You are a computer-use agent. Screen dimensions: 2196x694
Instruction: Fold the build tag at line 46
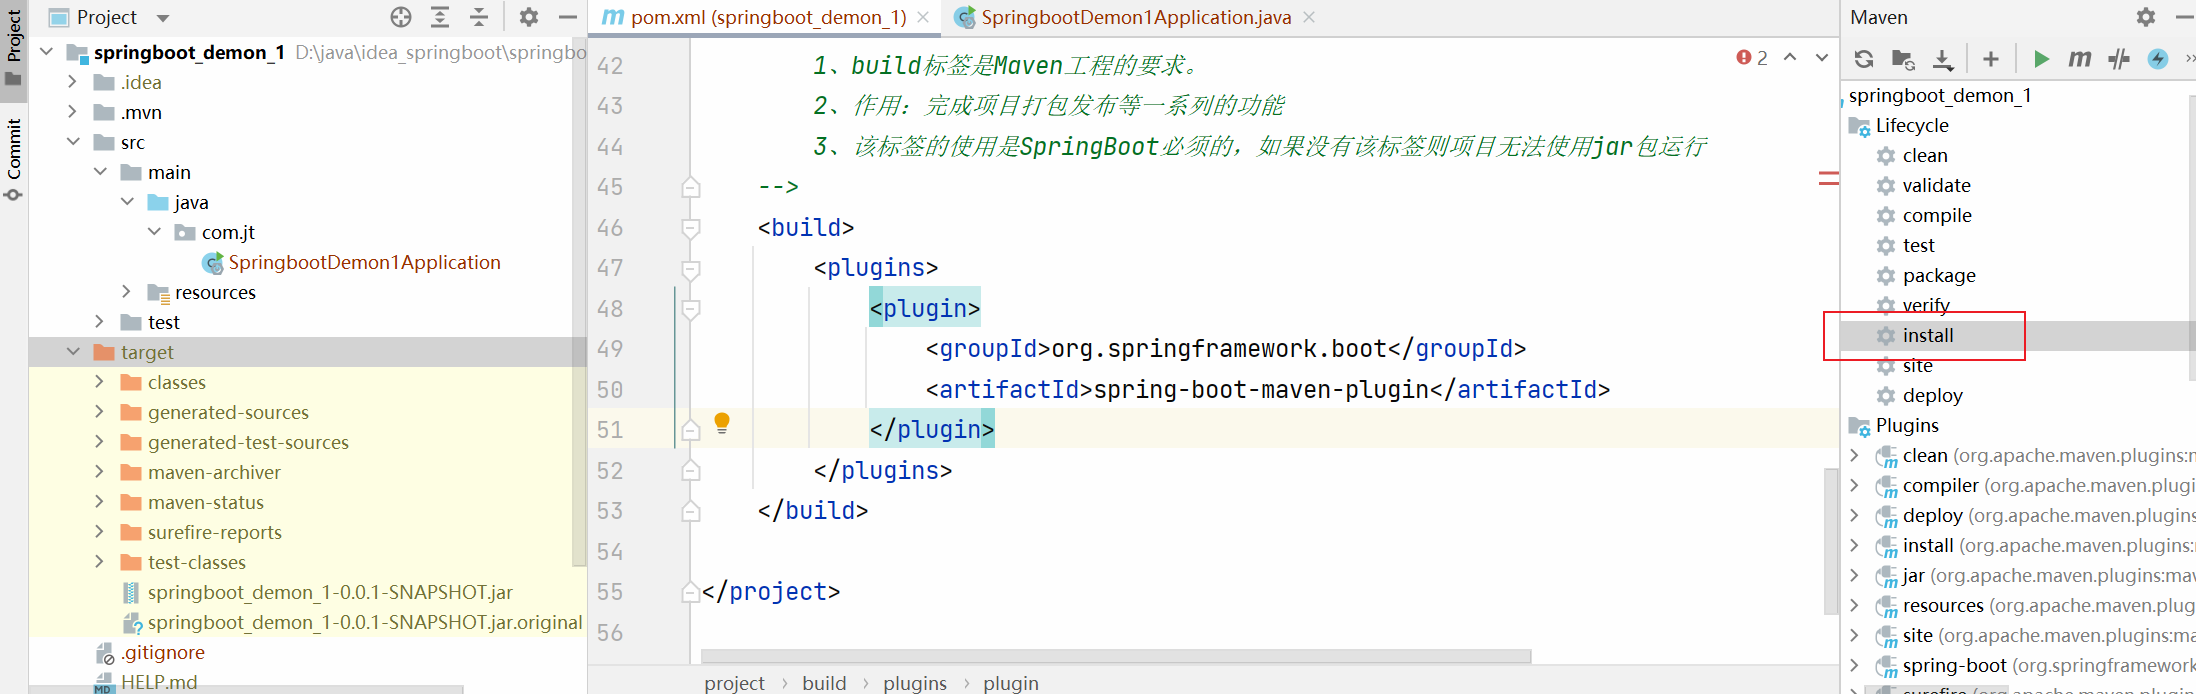tap(690, 228)
